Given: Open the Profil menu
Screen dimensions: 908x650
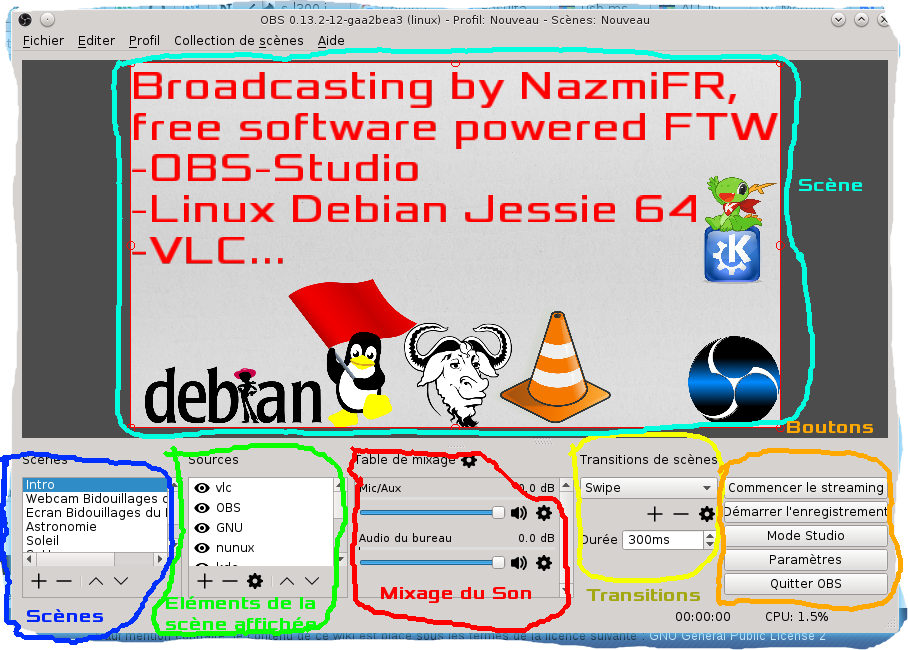Looking at the screenshot, I should (x=144, y=41).
